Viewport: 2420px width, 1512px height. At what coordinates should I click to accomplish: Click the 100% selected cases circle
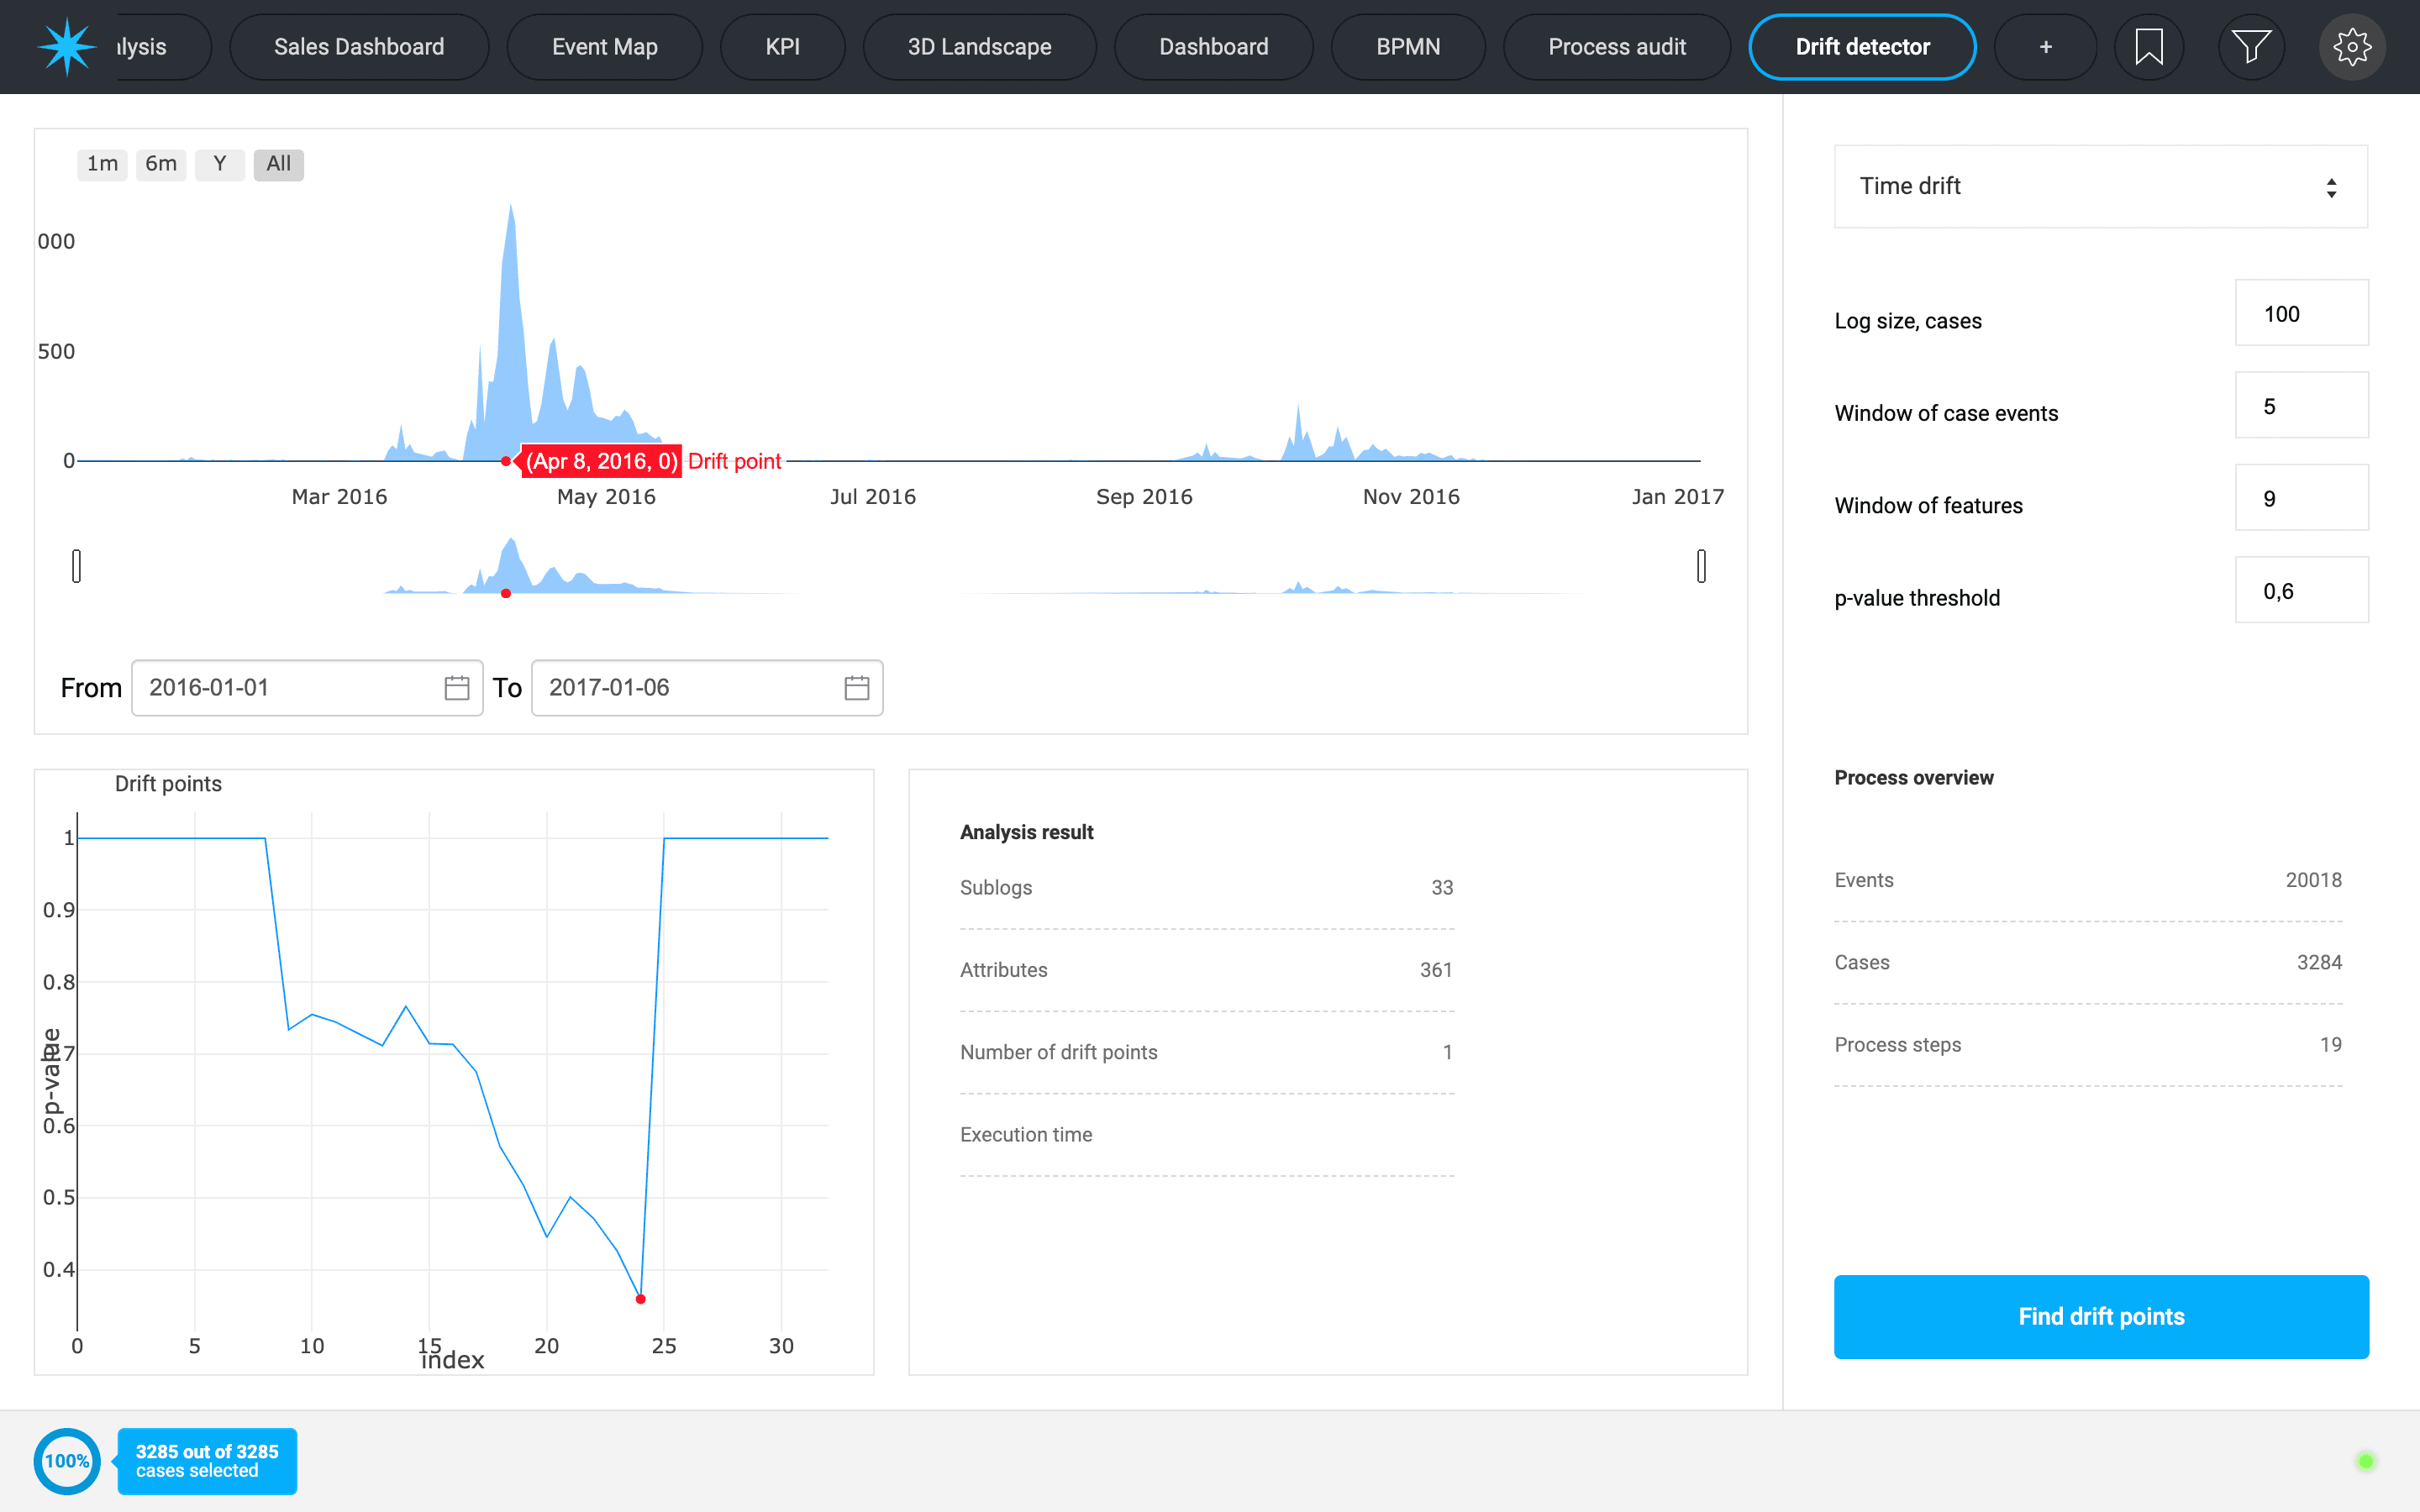click(67, 1461)
